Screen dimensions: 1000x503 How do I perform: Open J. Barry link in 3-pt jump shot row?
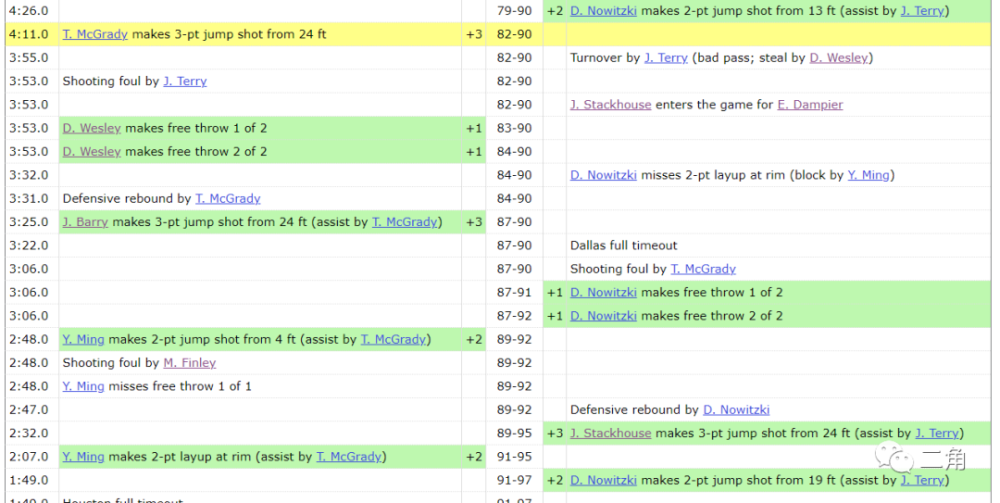[x=85, y=222]
